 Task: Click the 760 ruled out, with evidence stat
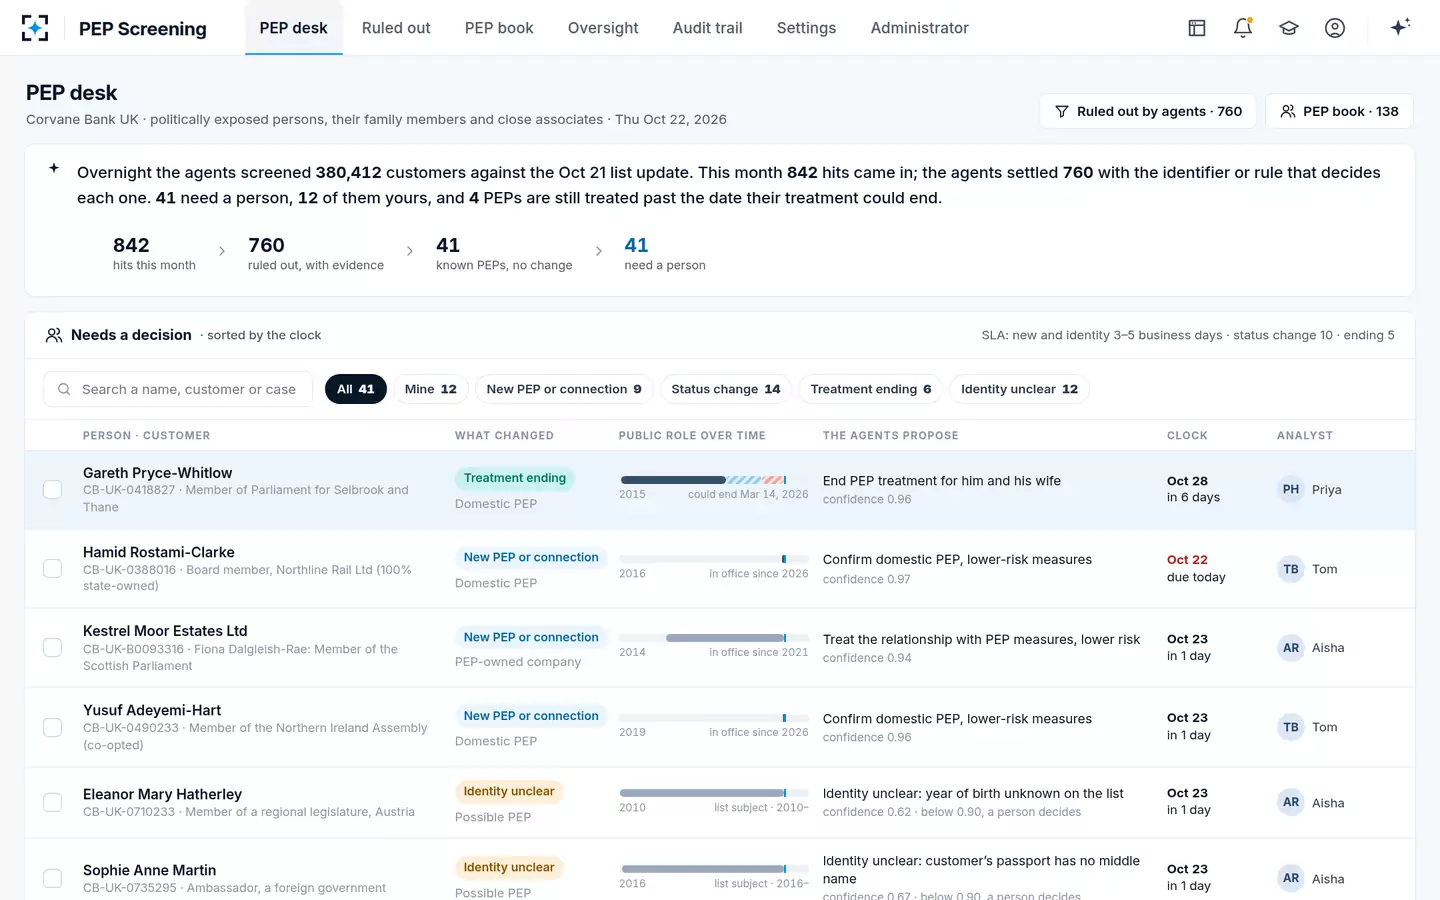(x=316, y=253)
